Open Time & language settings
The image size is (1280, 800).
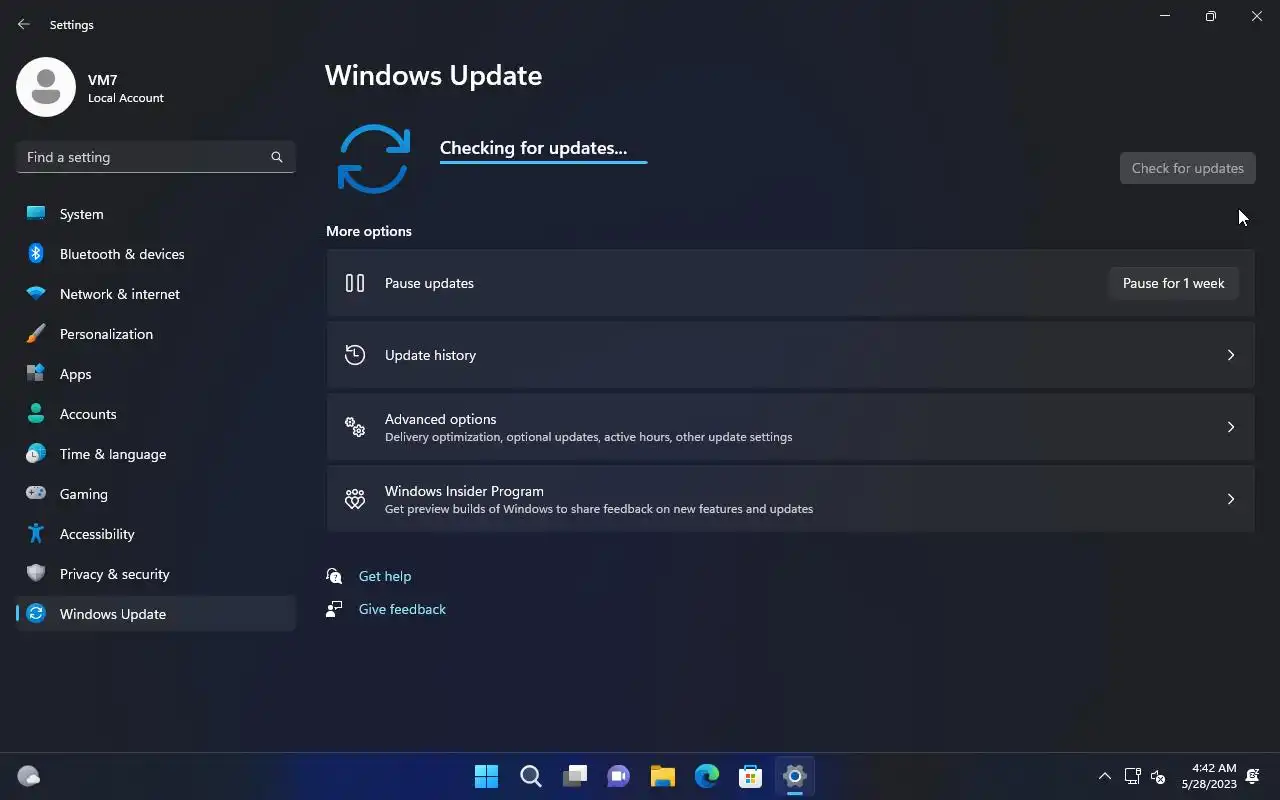tap(156, 454)
